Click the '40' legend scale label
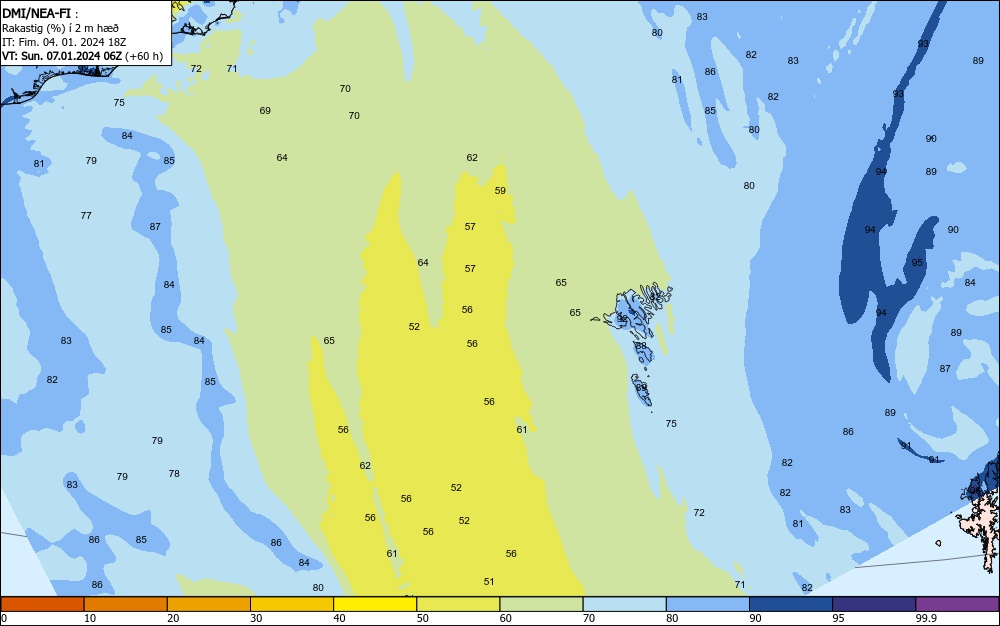Image resolution: width=1000 pixels, height=626 pixels. [x=339, y=618]
